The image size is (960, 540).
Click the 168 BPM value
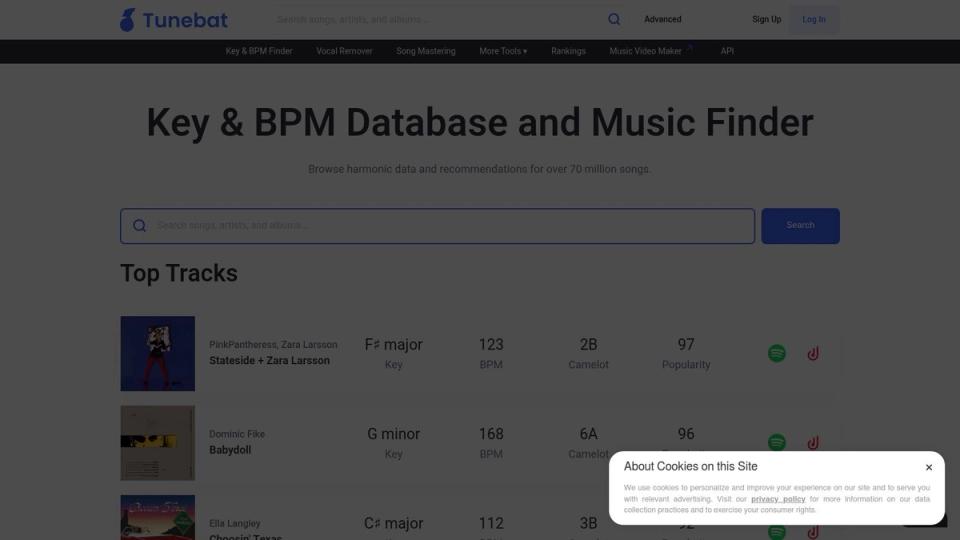point(491,434)
